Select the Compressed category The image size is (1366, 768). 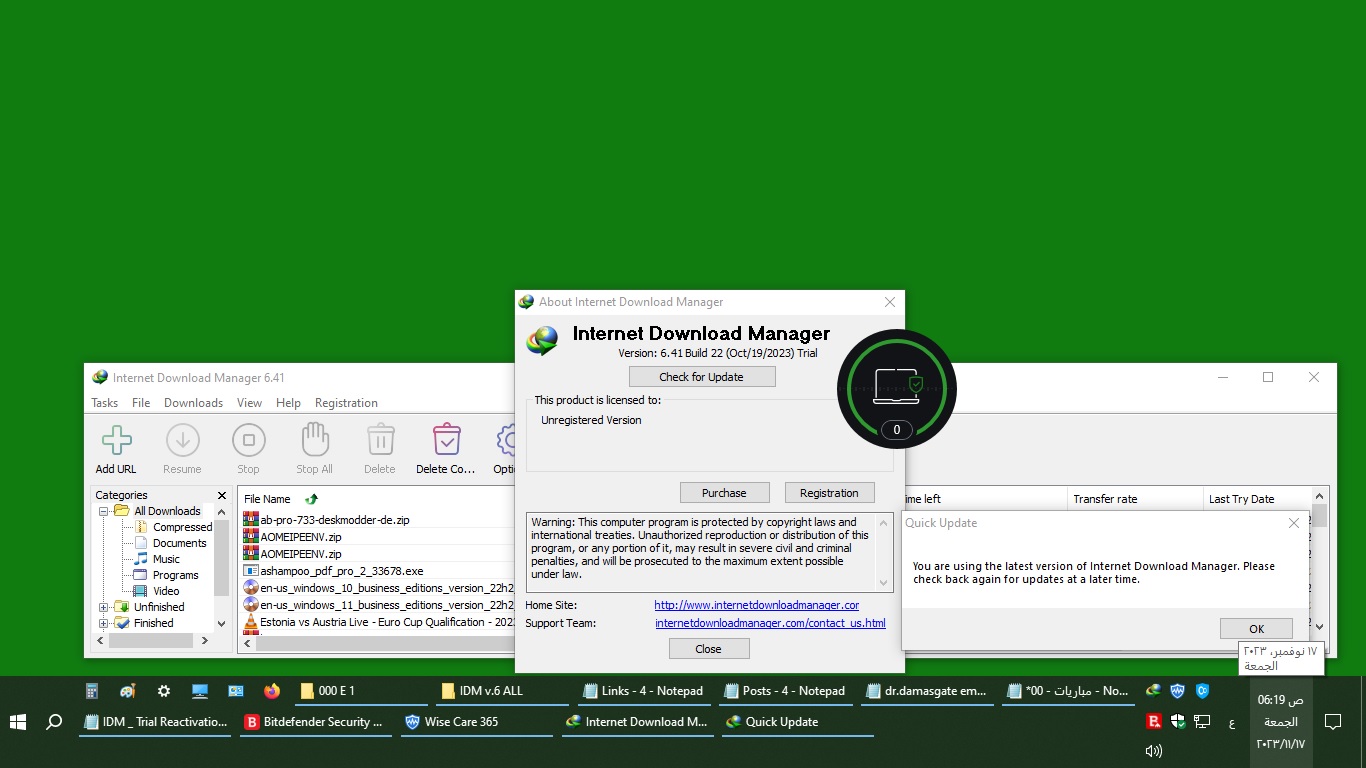pos(182,527)
